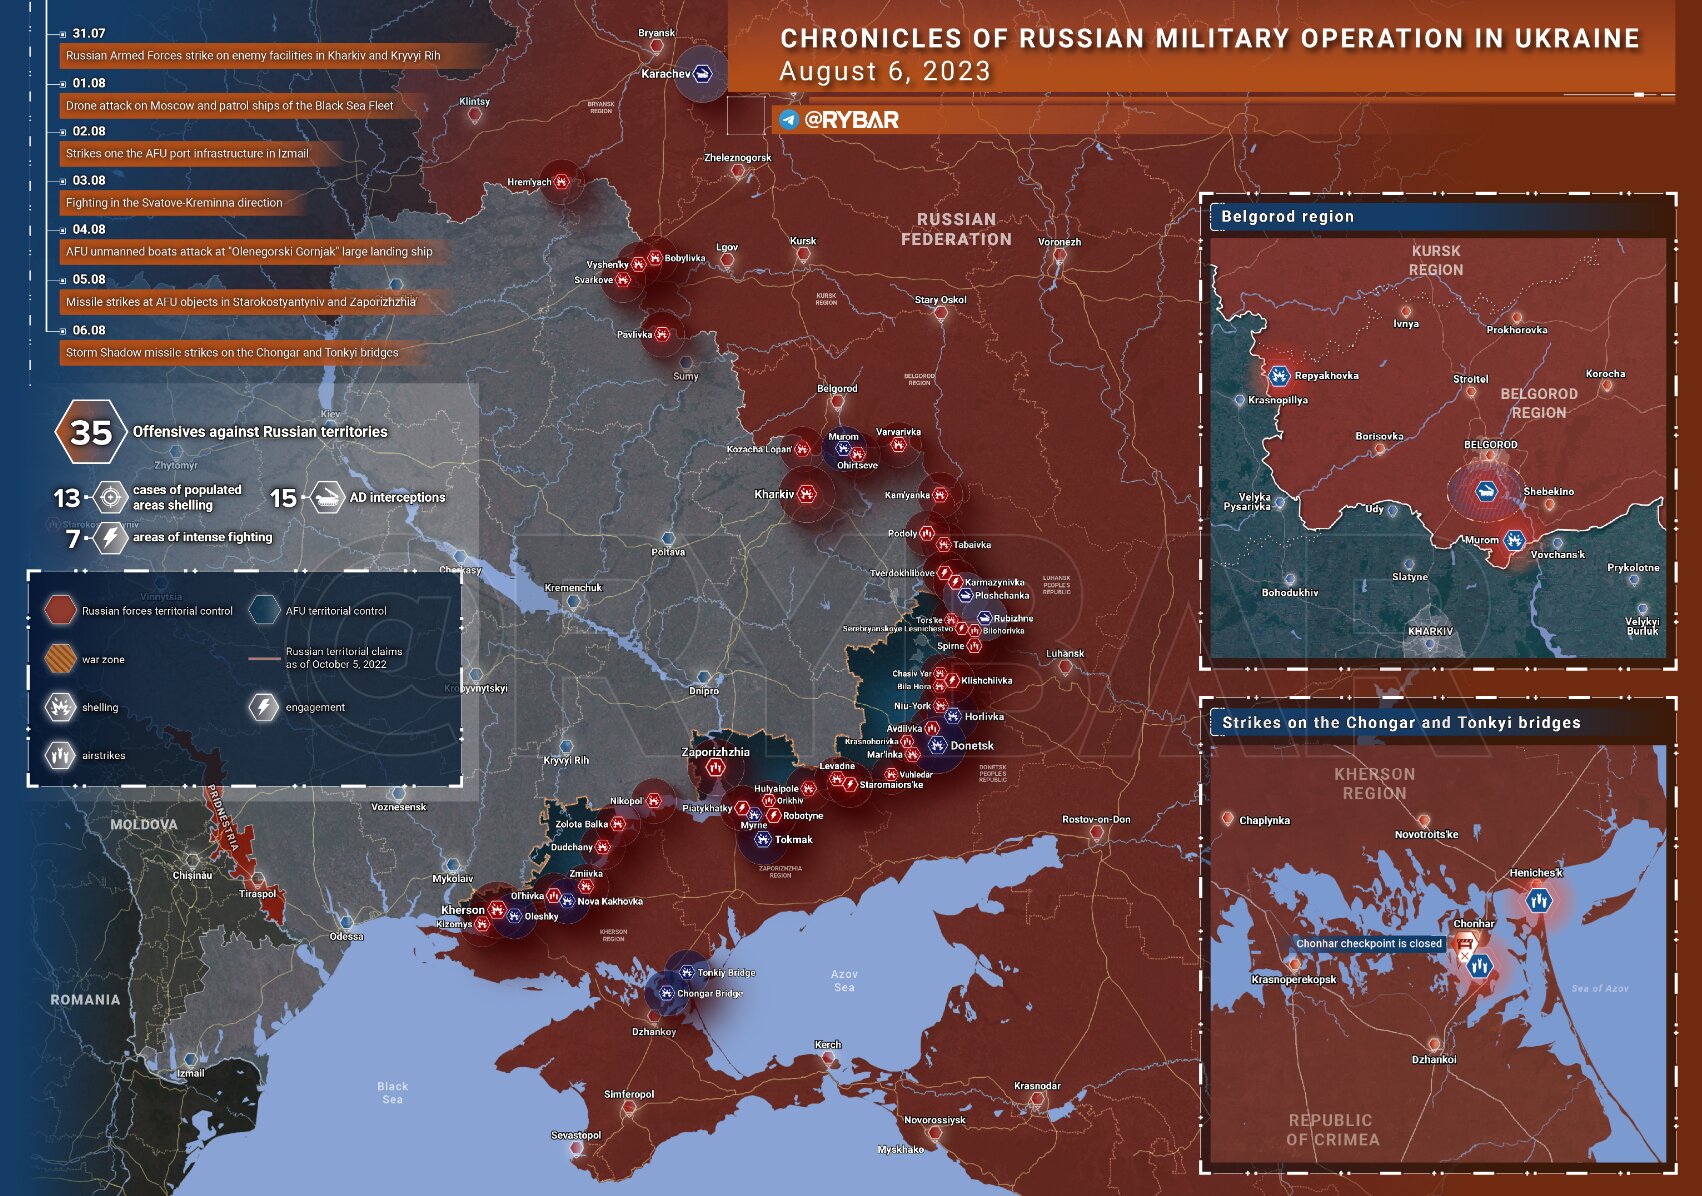Open the @RYBAR channel link
1702x1196 pixels.
(851, 120)
